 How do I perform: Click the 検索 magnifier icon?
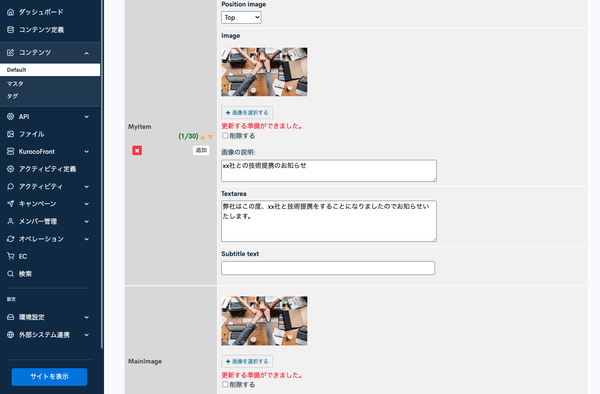[11, 274]
